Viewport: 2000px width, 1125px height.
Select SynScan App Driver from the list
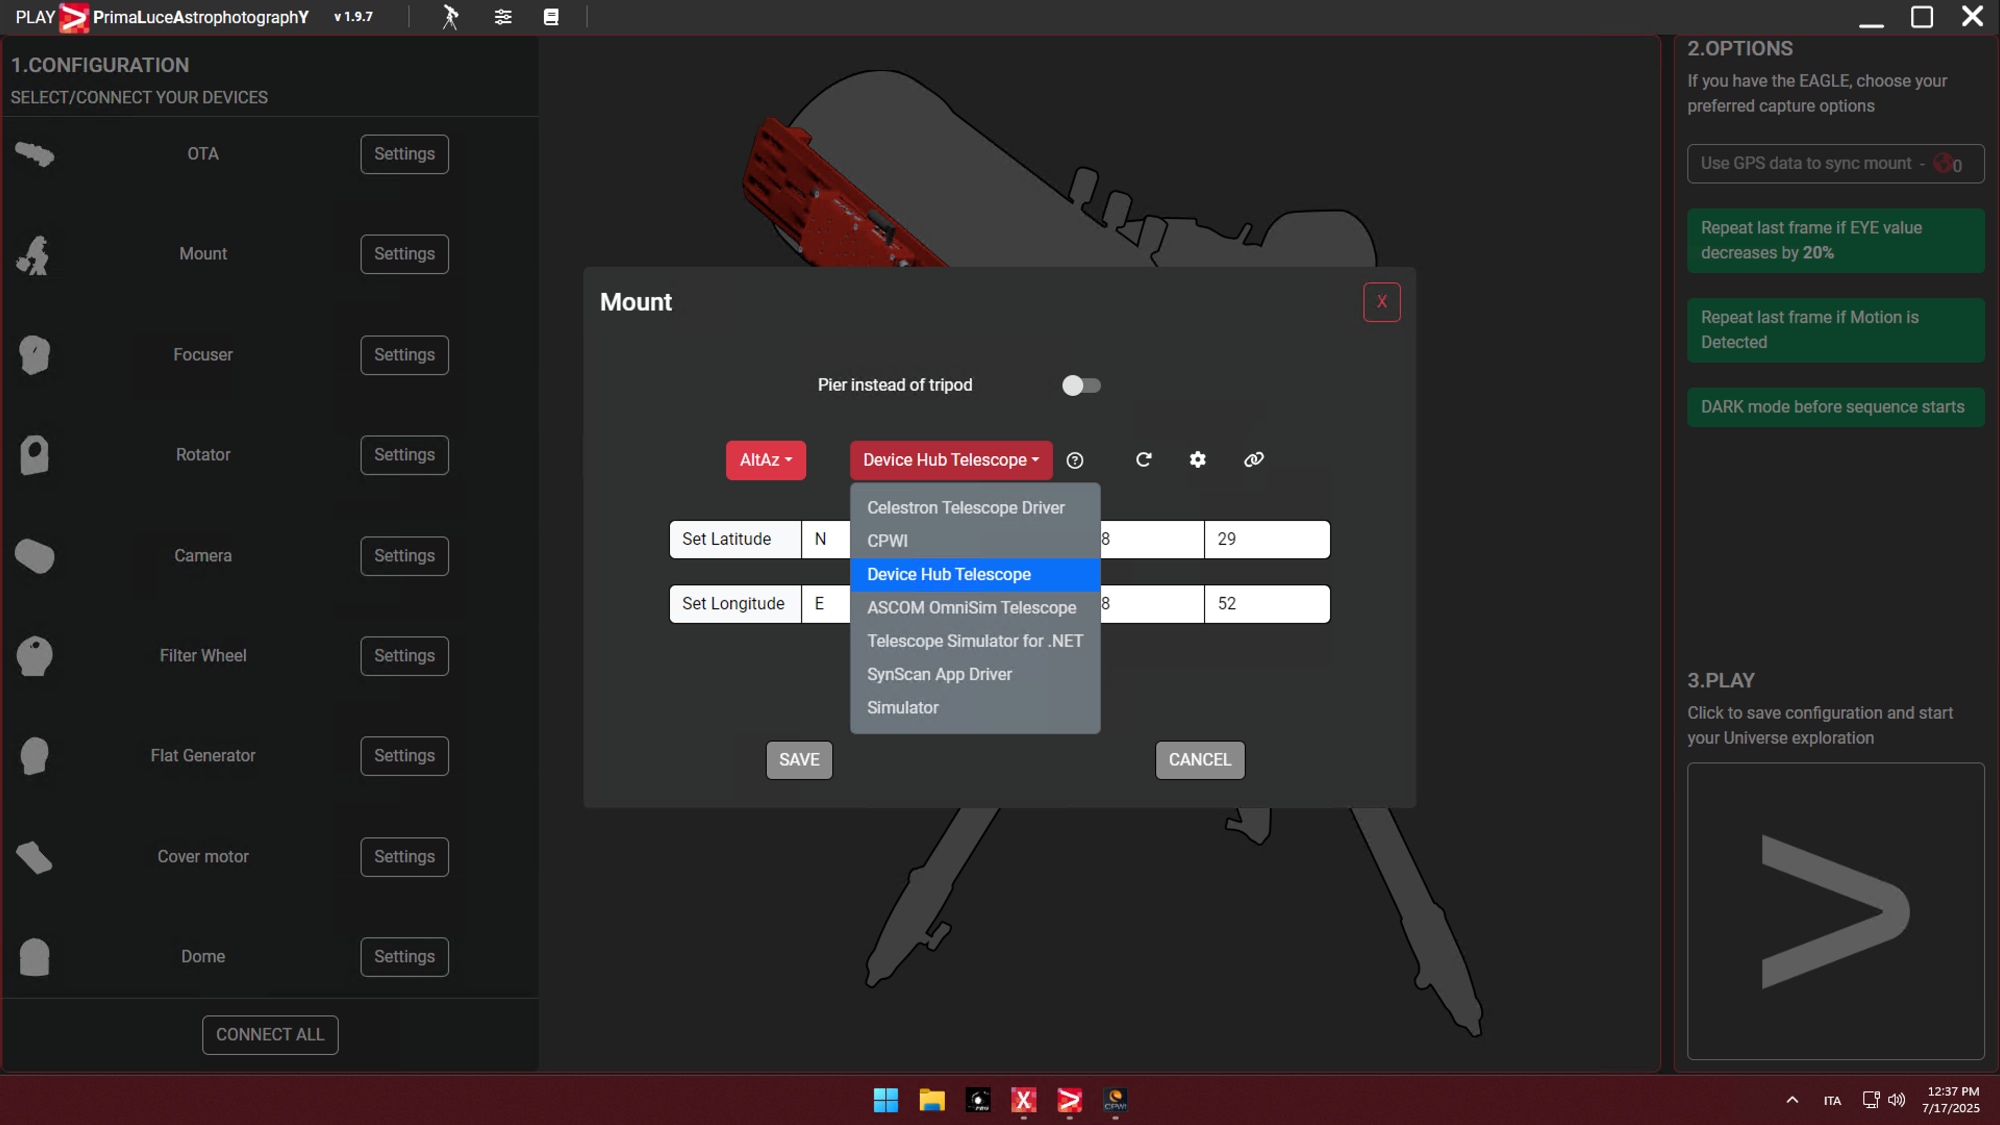[x=975, y=675]
